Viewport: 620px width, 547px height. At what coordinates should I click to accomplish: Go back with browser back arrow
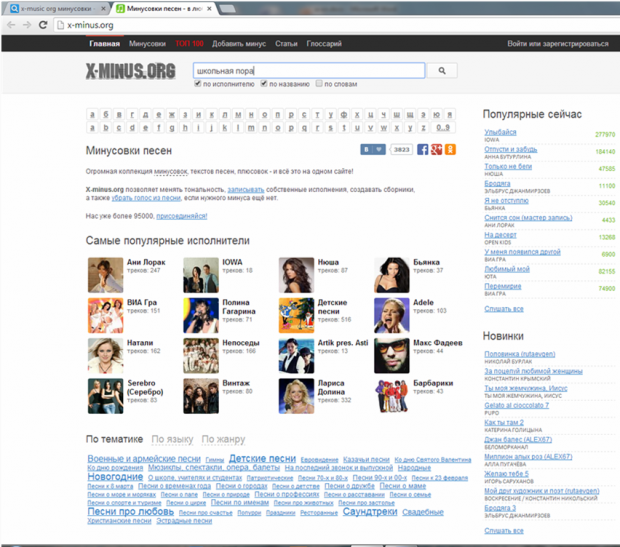pyautogui.click(x=11, y=25)
